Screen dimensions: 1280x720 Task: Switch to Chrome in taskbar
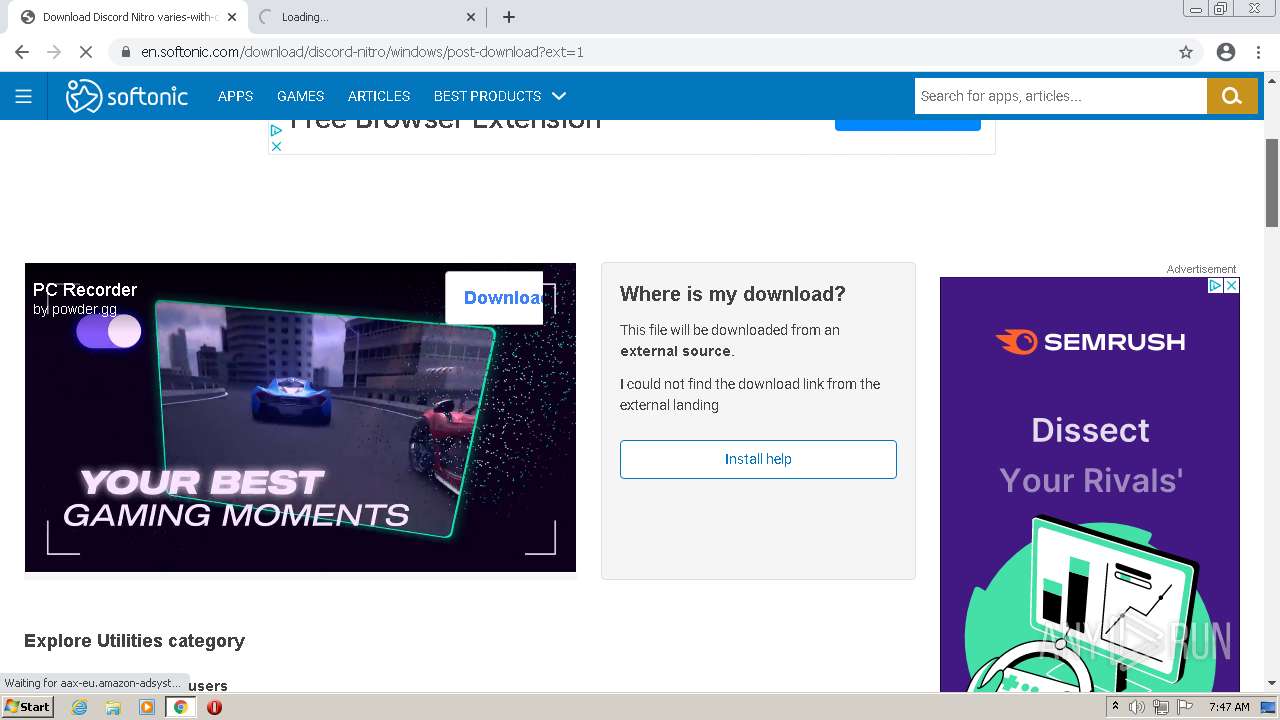pyautogui.click(x=180, y=707)
